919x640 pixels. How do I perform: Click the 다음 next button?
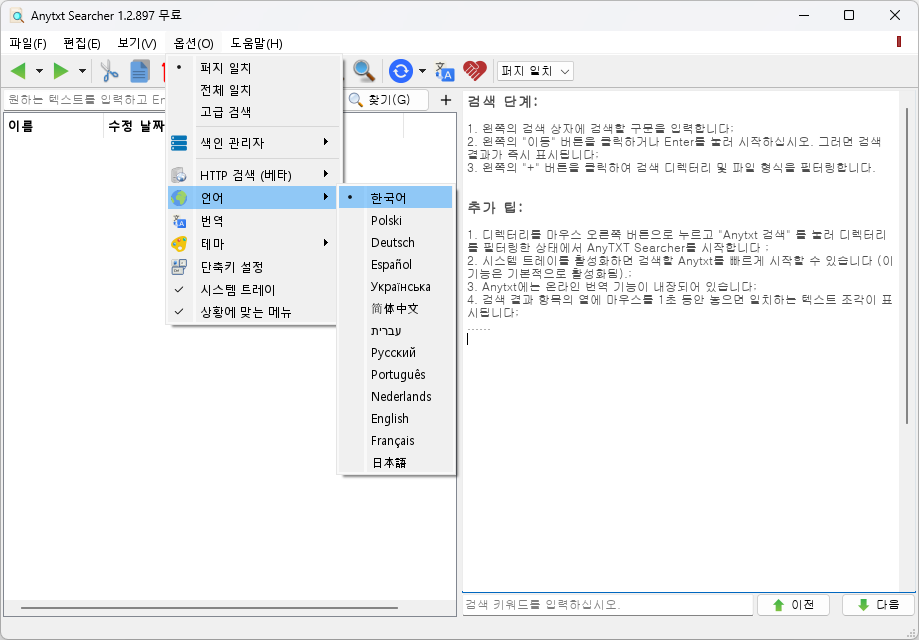click(x=878, y=605)
